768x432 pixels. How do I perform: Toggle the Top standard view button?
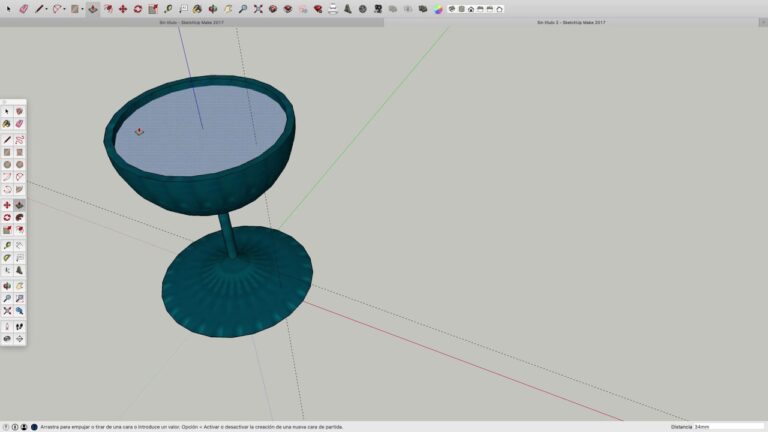461,9
